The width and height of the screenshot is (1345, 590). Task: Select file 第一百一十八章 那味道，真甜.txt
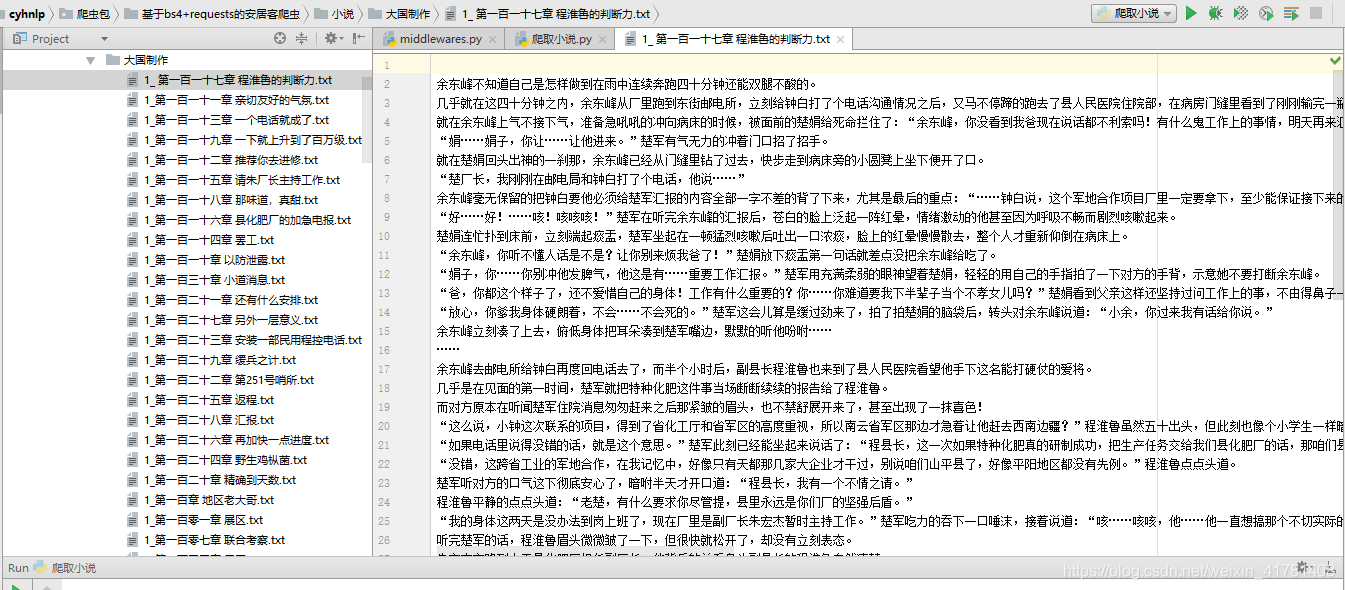tap(224, 200)
